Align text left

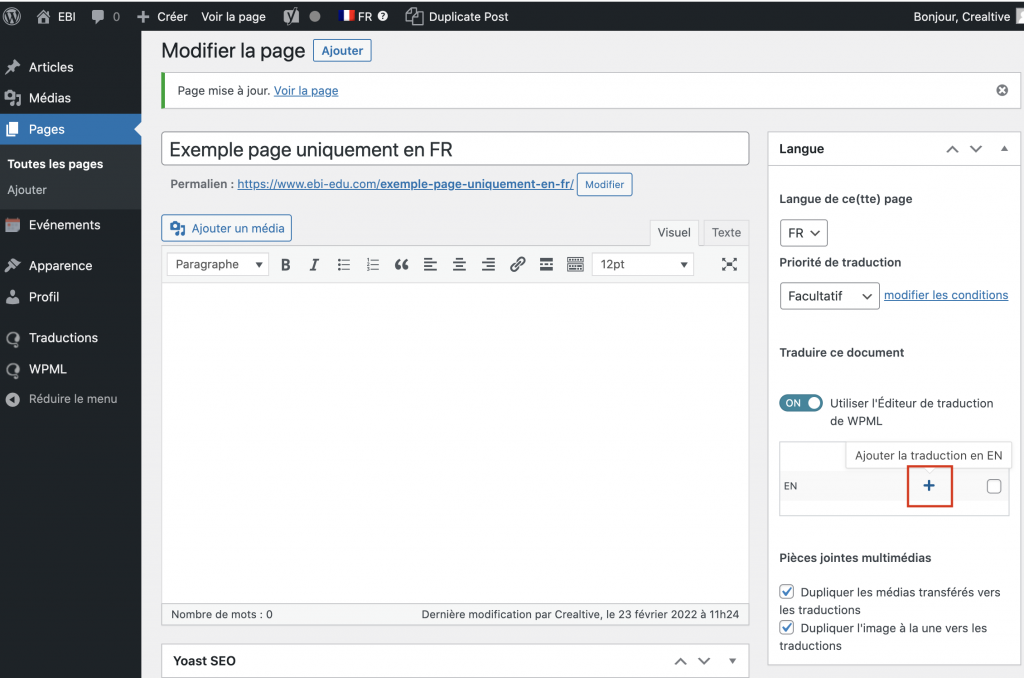(x=430, y=265)
